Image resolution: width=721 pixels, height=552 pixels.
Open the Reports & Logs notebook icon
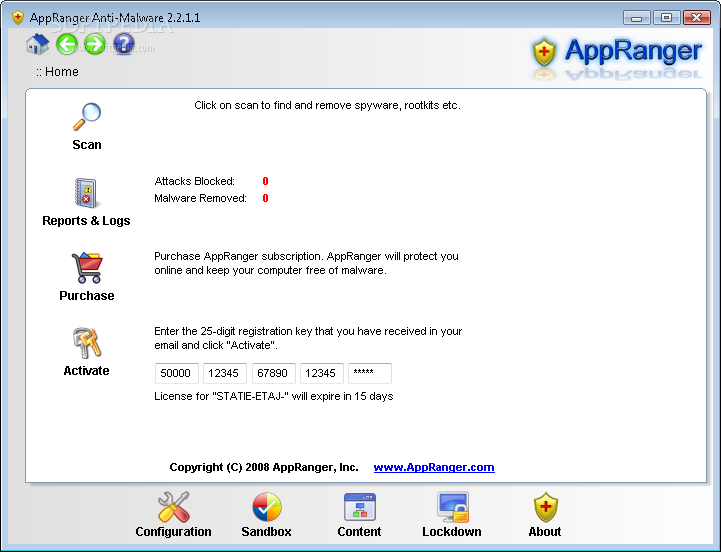click(86, 193)
